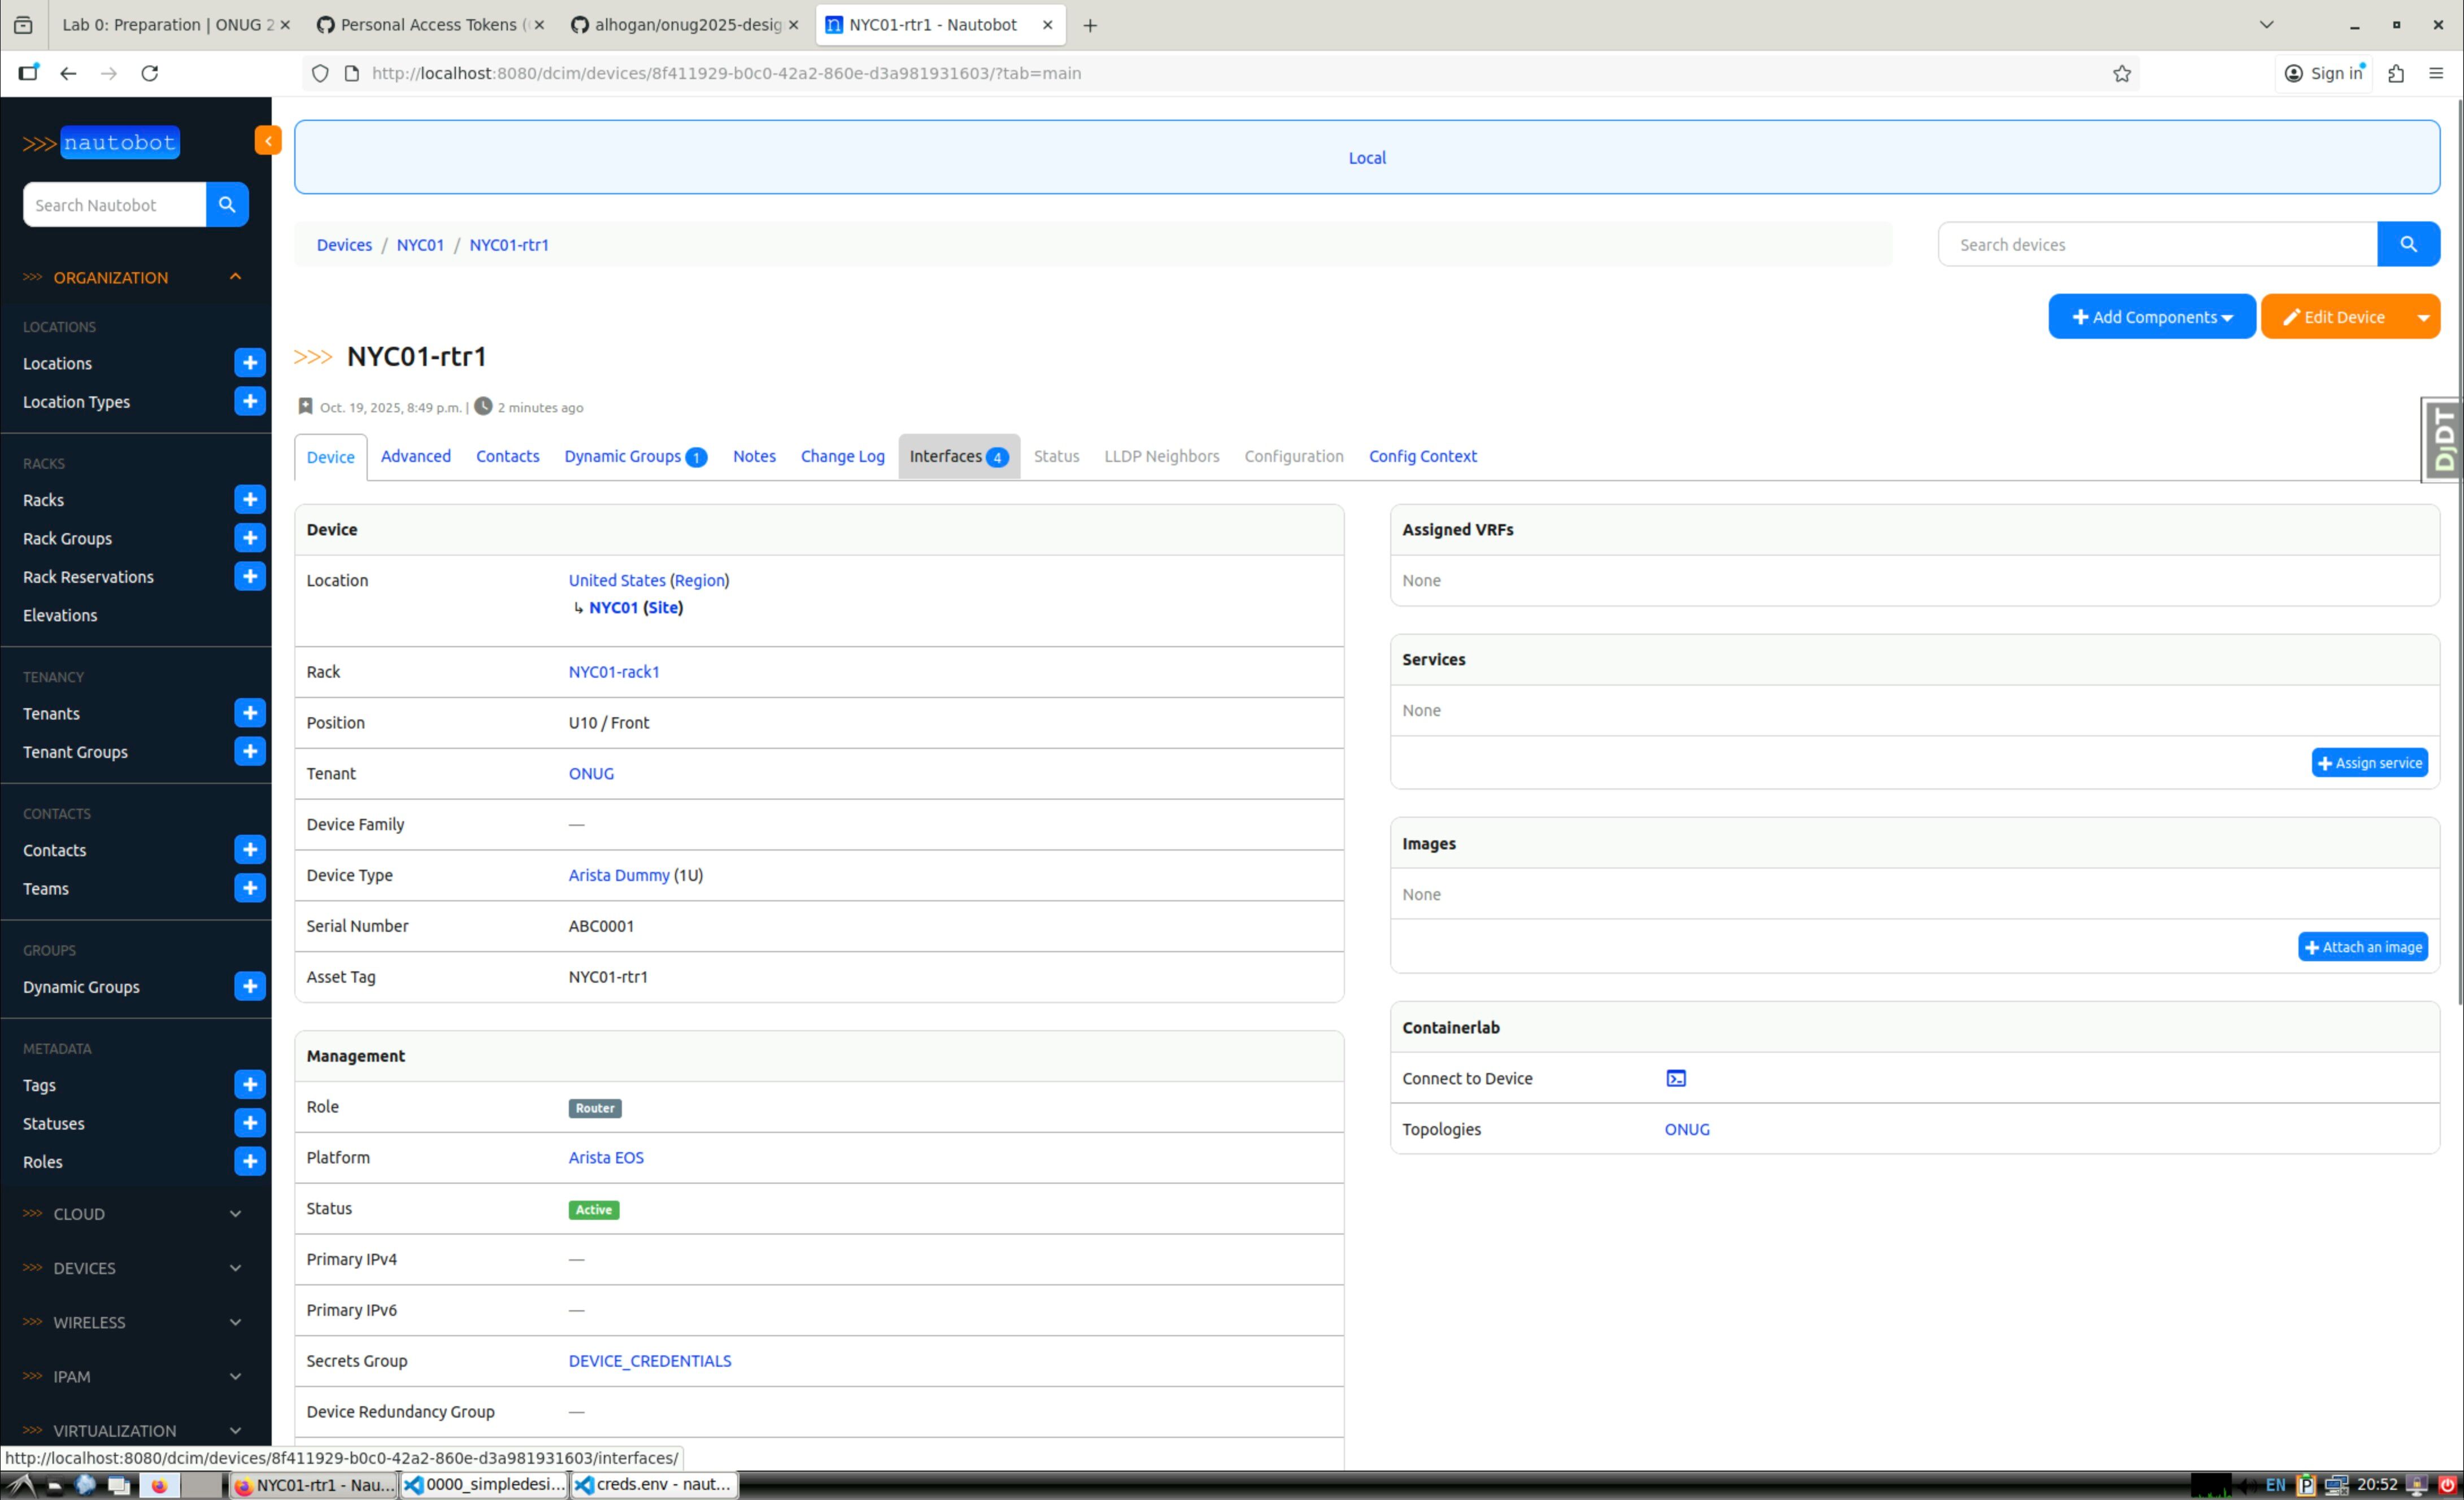Collapse the sidebar with the orange arrow
The image size is (2464, 1500).
tap(268, 141)
